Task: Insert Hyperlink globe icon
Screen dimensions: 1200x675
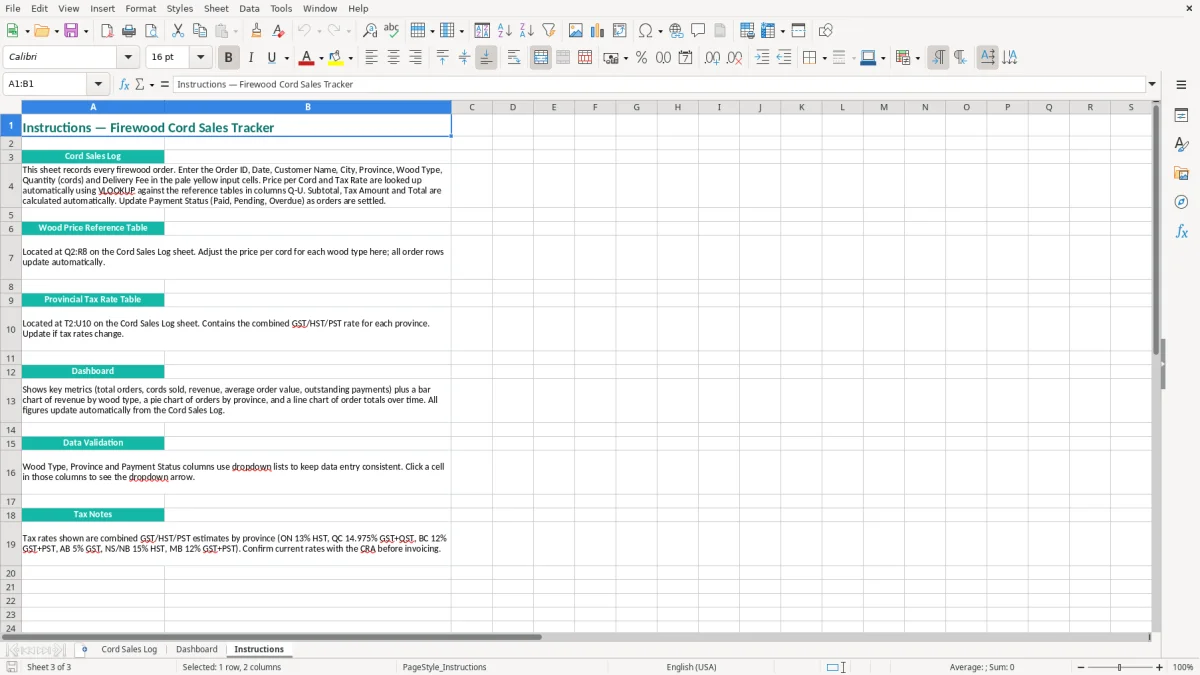Action: point(676,31)
